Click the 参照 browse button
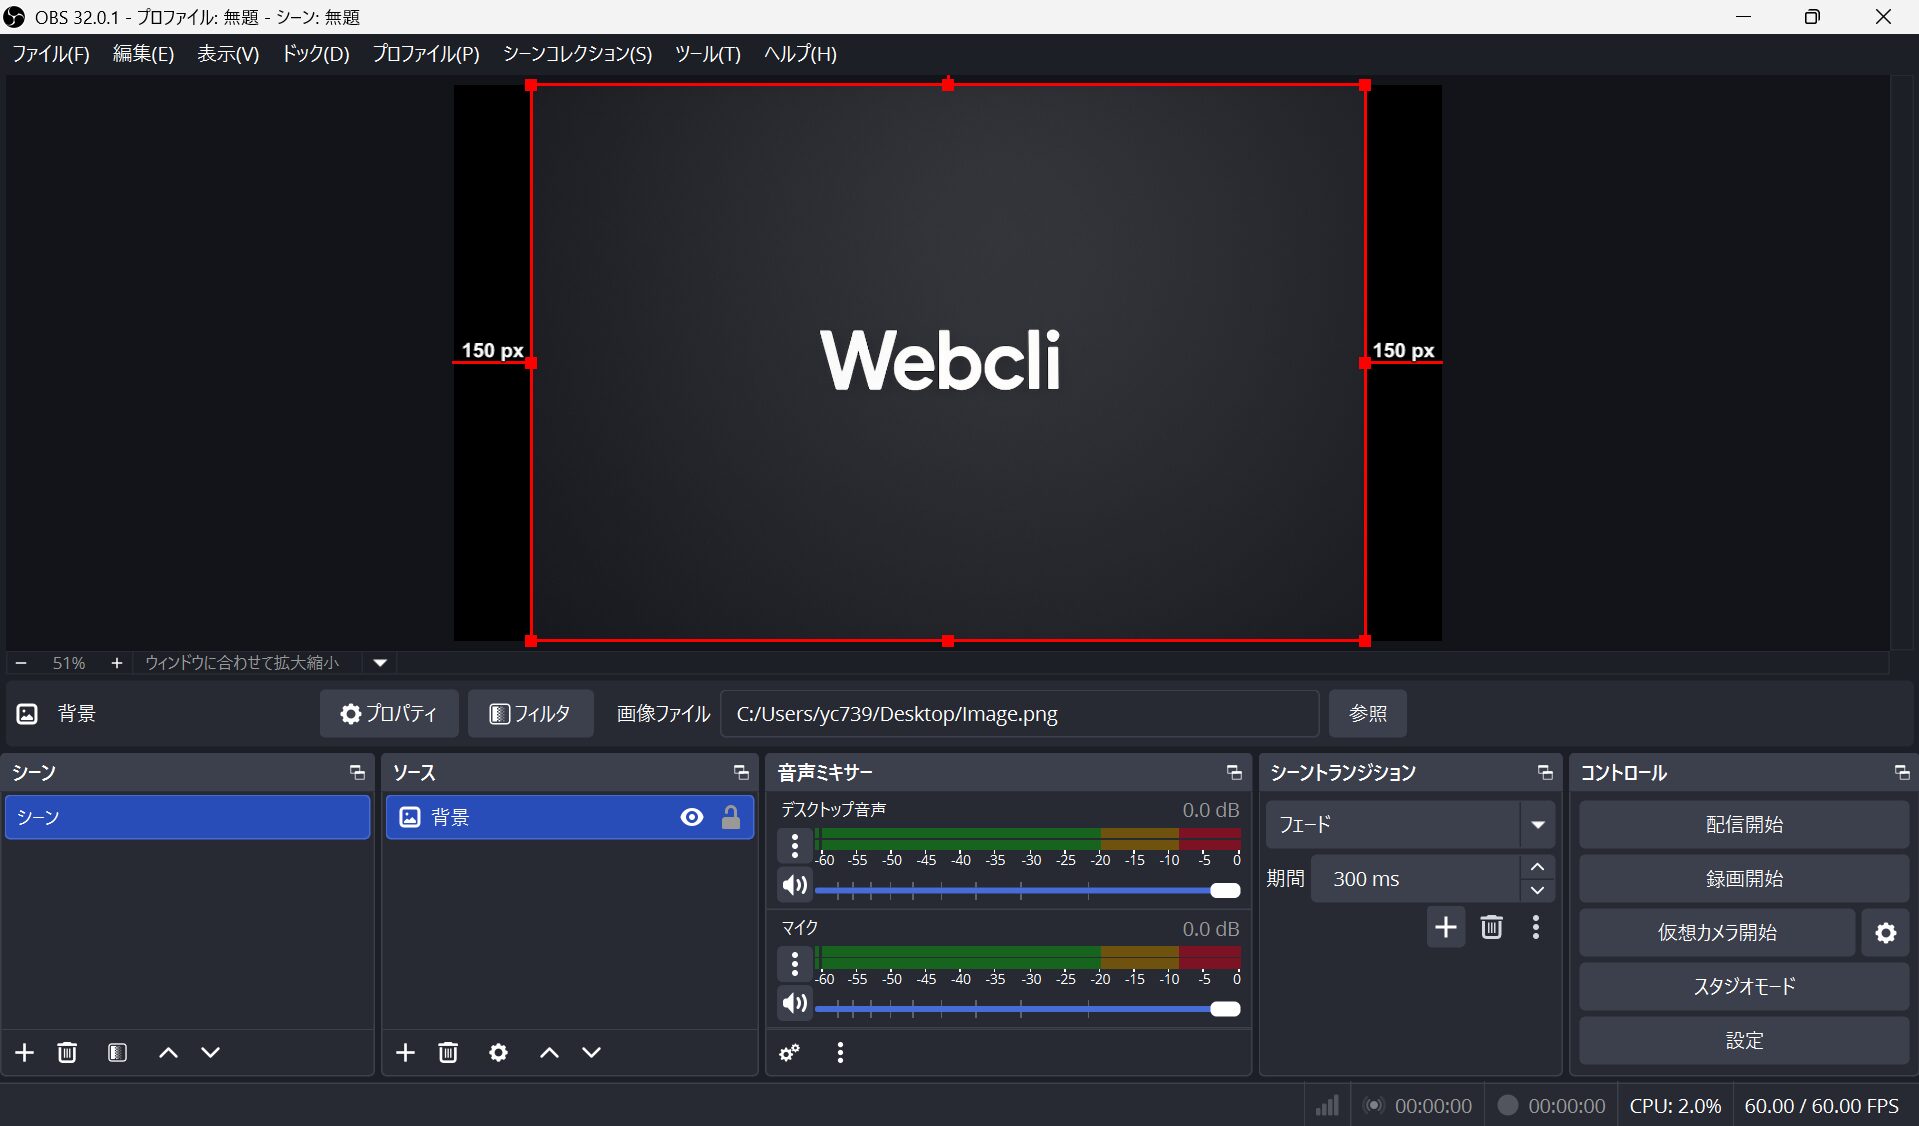 [1367, 713]
